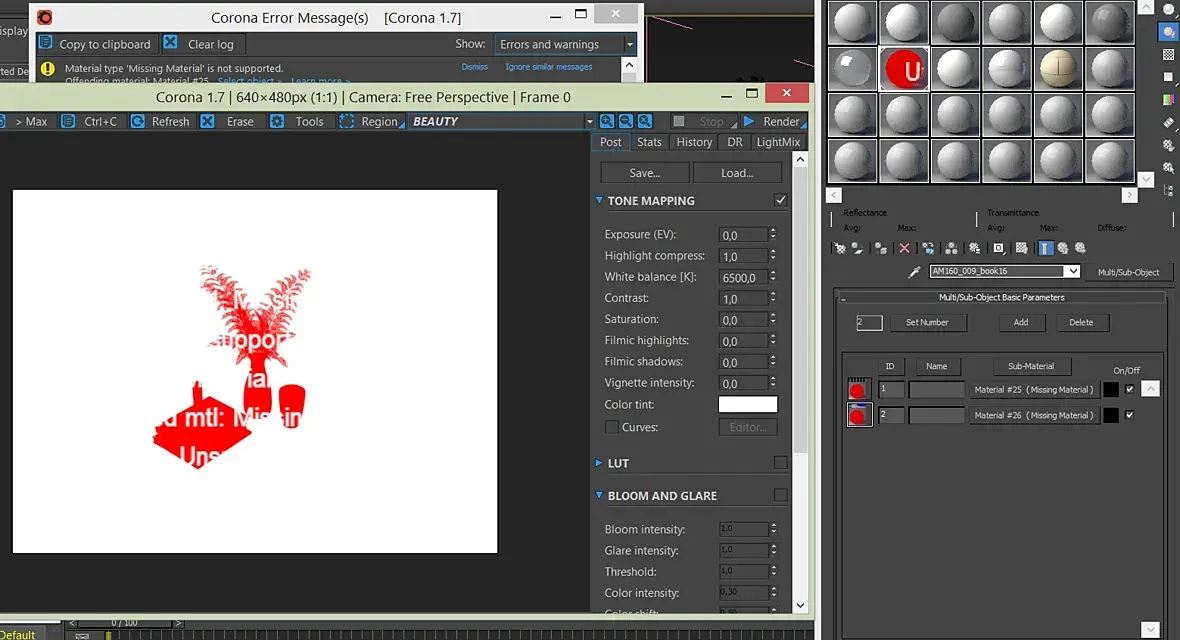1180x640 pixels.
Task: Enable the Curves checkbox
Action: coord(612,427)
